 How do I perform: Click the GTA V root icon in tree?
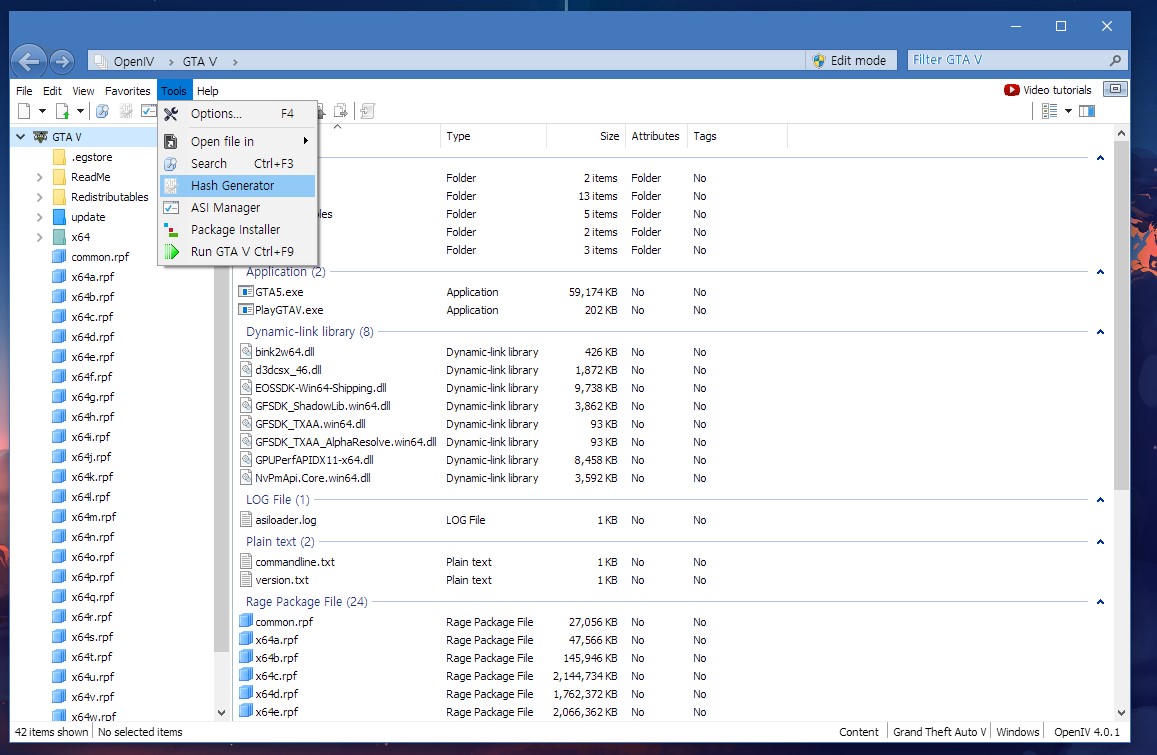41,137
